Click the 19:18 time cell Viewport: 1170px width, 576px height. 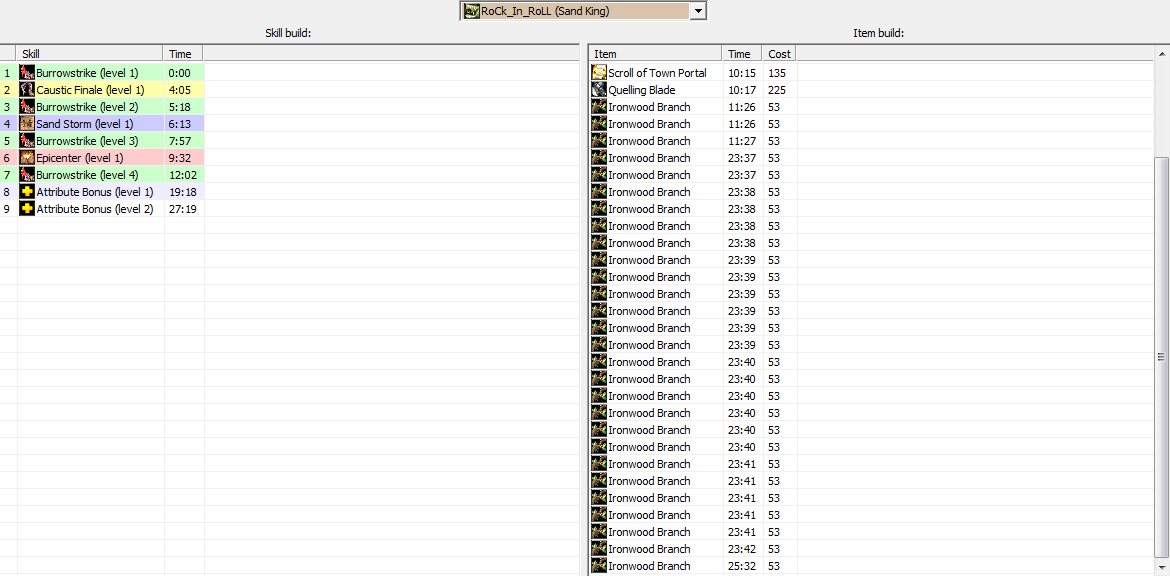click(184, 192)
